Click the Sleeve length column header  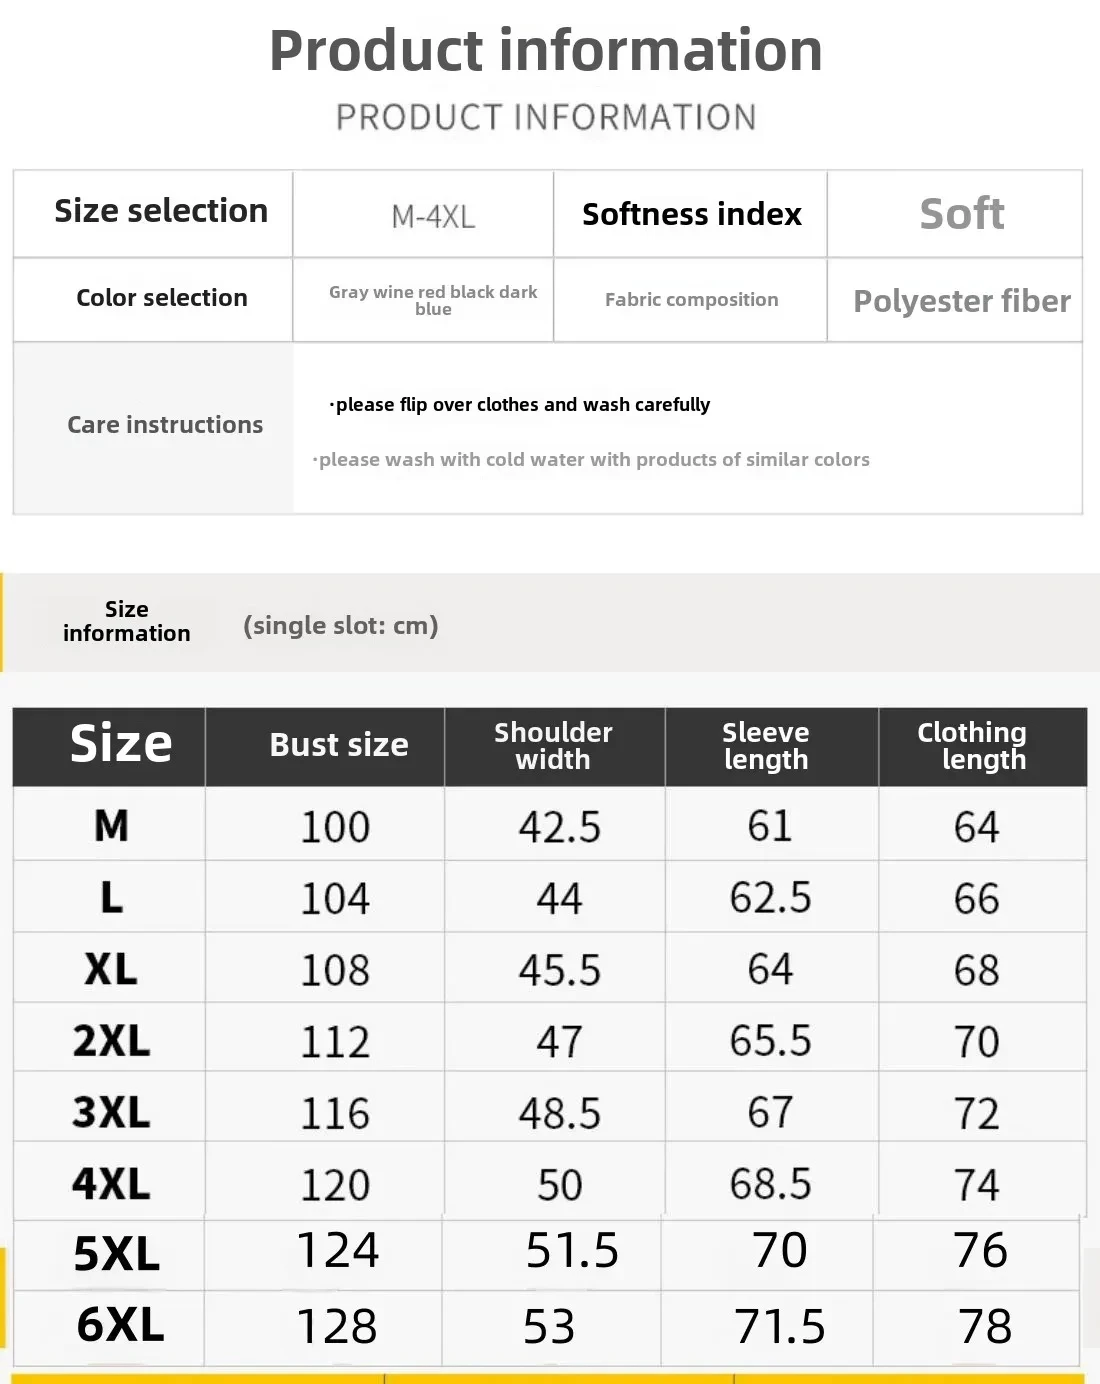765,746
